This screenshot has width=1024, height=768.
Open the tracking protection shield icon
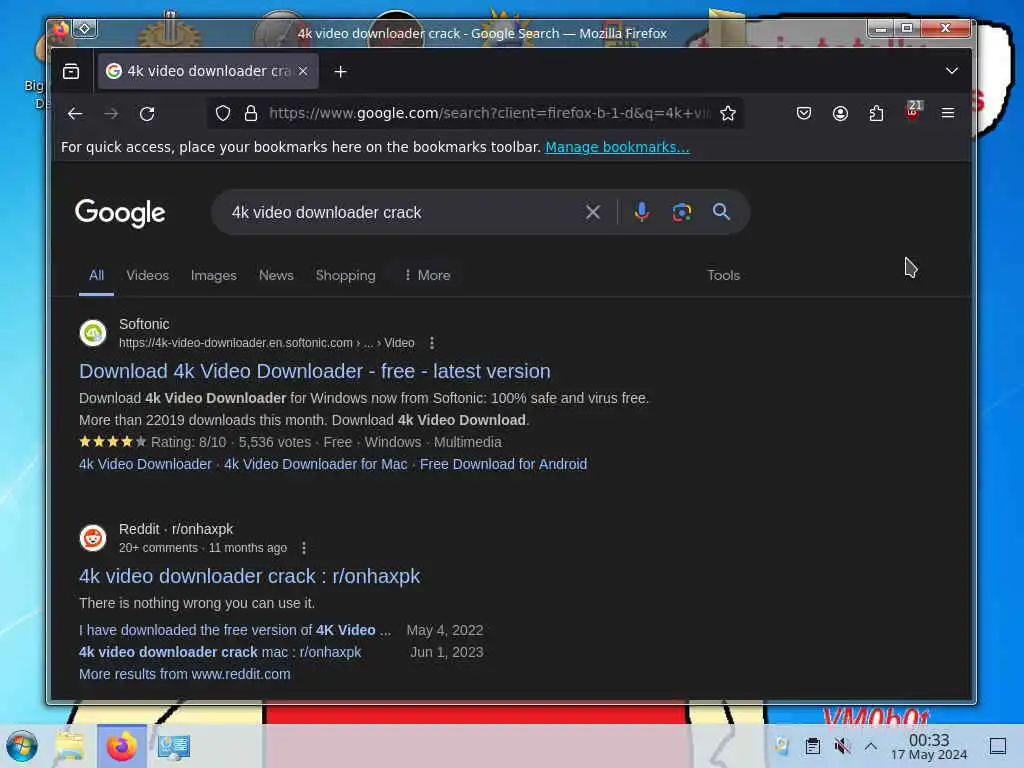[x=223, y=114]
